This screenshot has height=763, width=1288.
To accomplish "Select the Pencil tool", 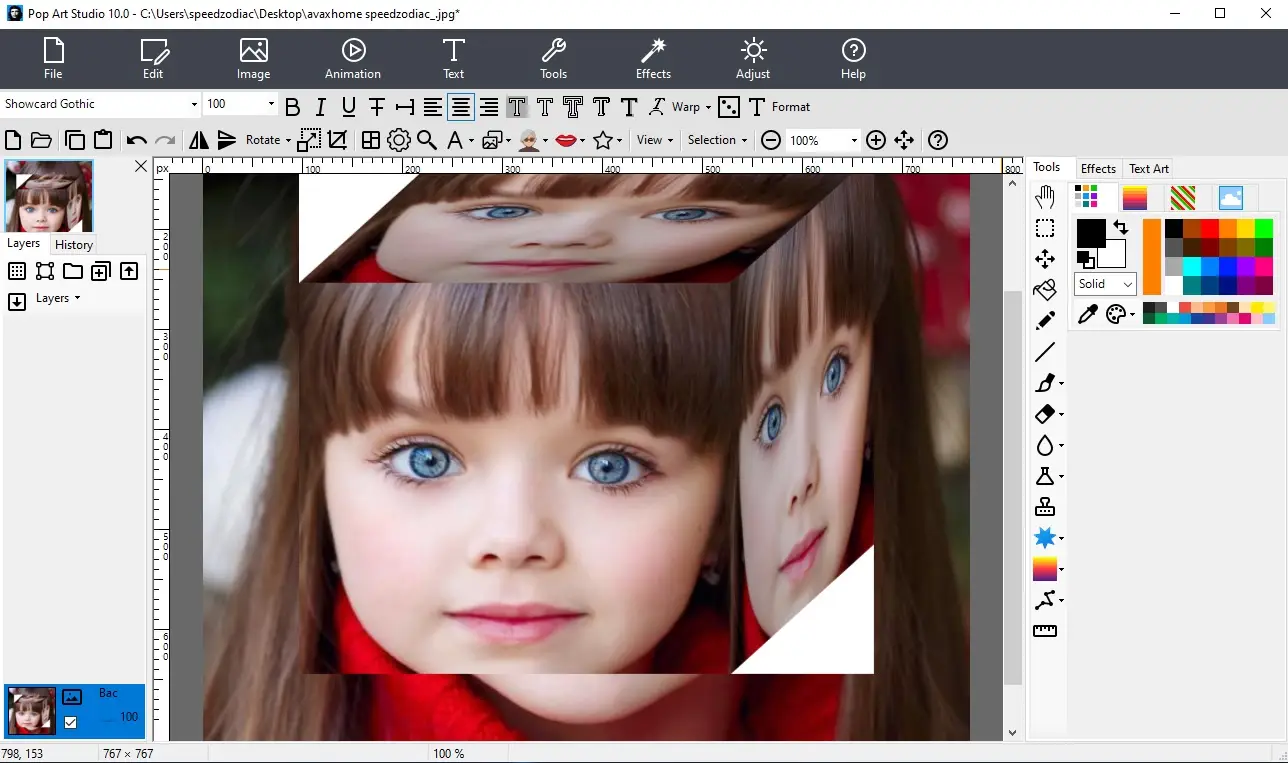I will click(x=1045, y=321).
